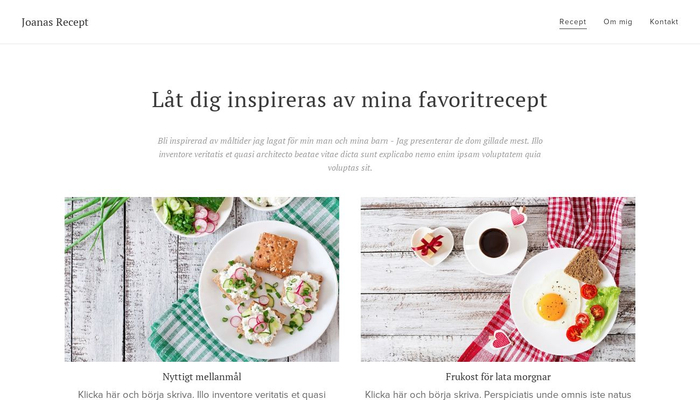700x400 pixels.
Task: Click the black coffee cup in photo
Action: (x=495, y=243)
